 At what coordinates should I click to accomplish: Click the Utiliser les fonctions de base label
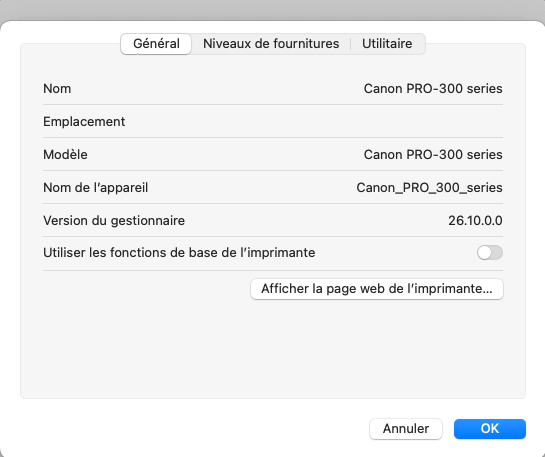tap(179, 253)
